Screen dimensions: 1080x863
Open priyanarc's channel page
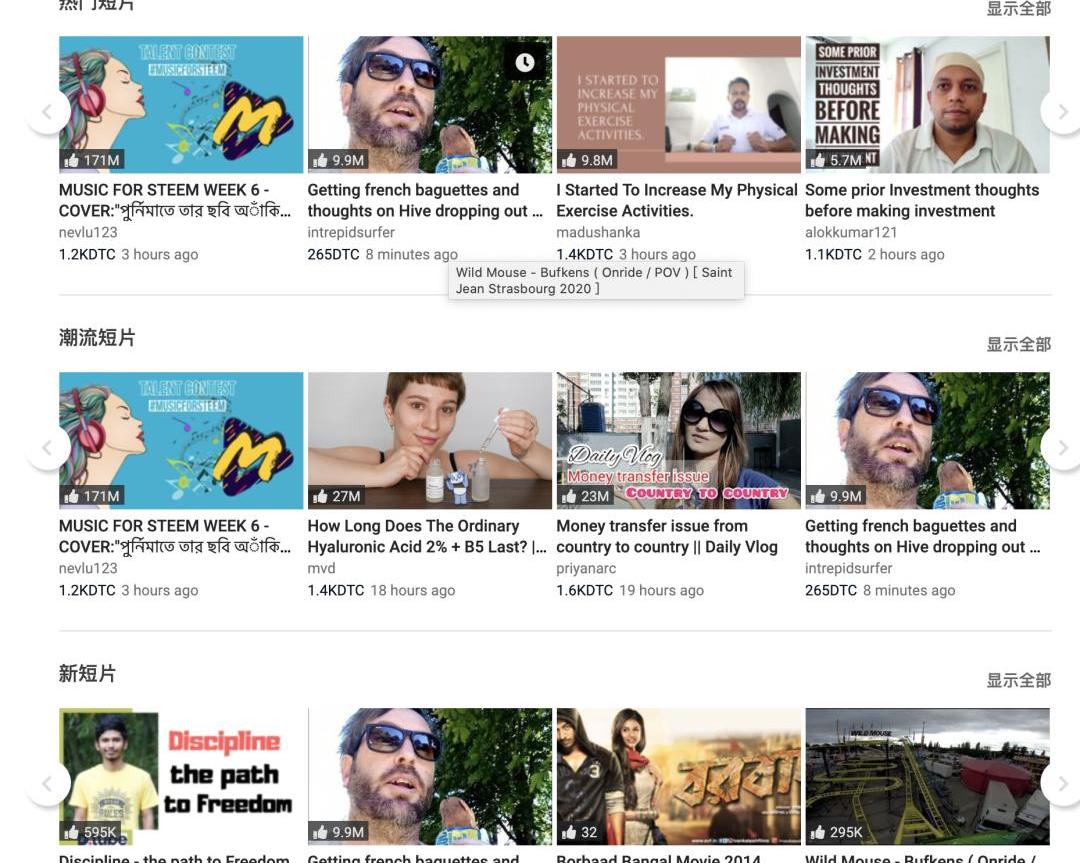[586, 568]
